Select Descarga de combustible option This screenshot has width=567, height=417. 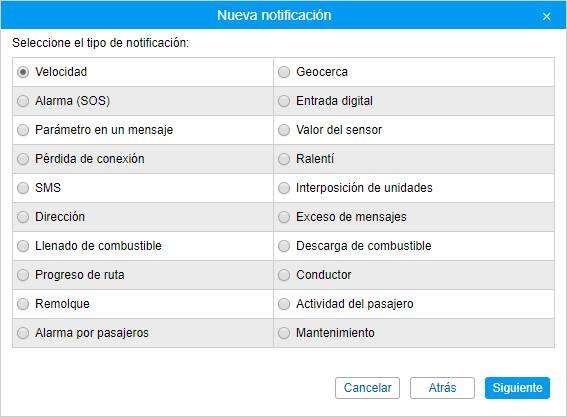[284, 246]
